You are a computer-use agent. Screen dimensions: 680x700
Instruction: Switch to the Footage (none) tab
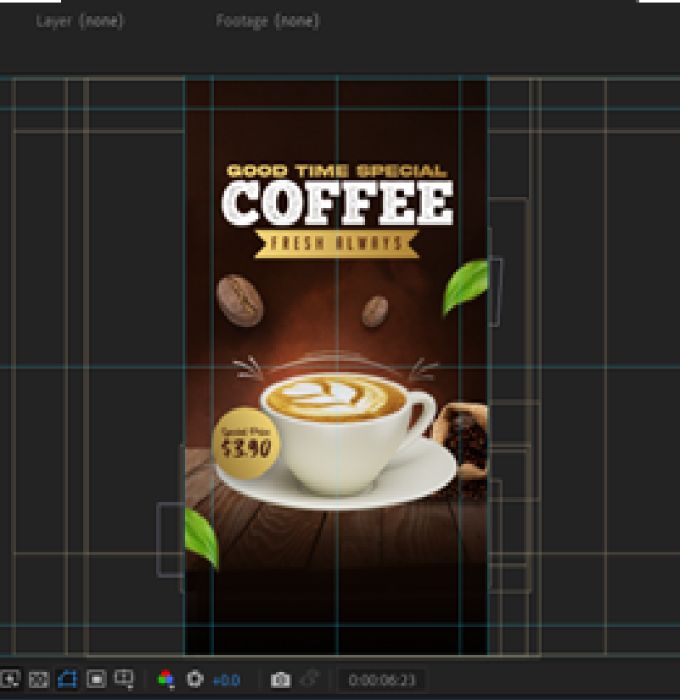(x=267, y=21)
